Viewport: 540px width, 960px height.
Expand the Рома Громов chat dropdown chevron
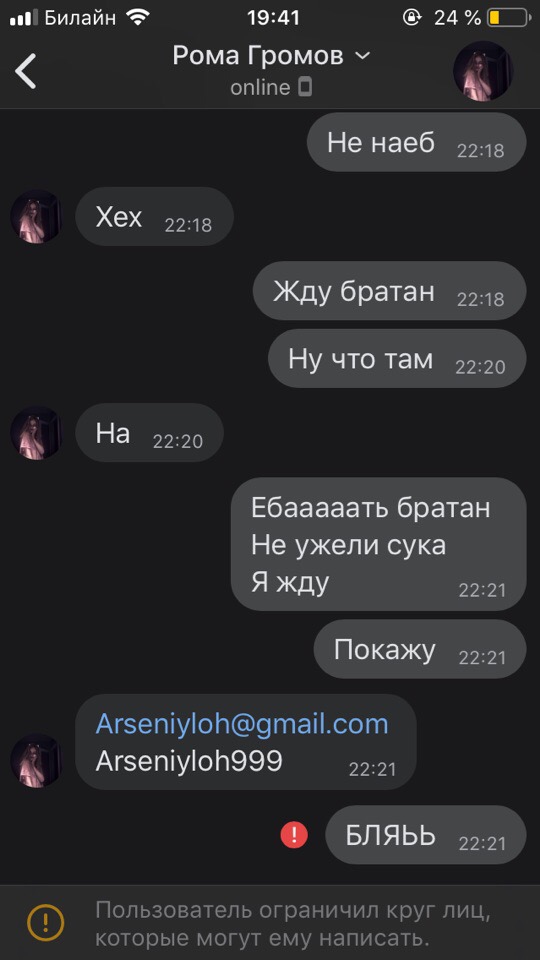[x=363, y=56]
